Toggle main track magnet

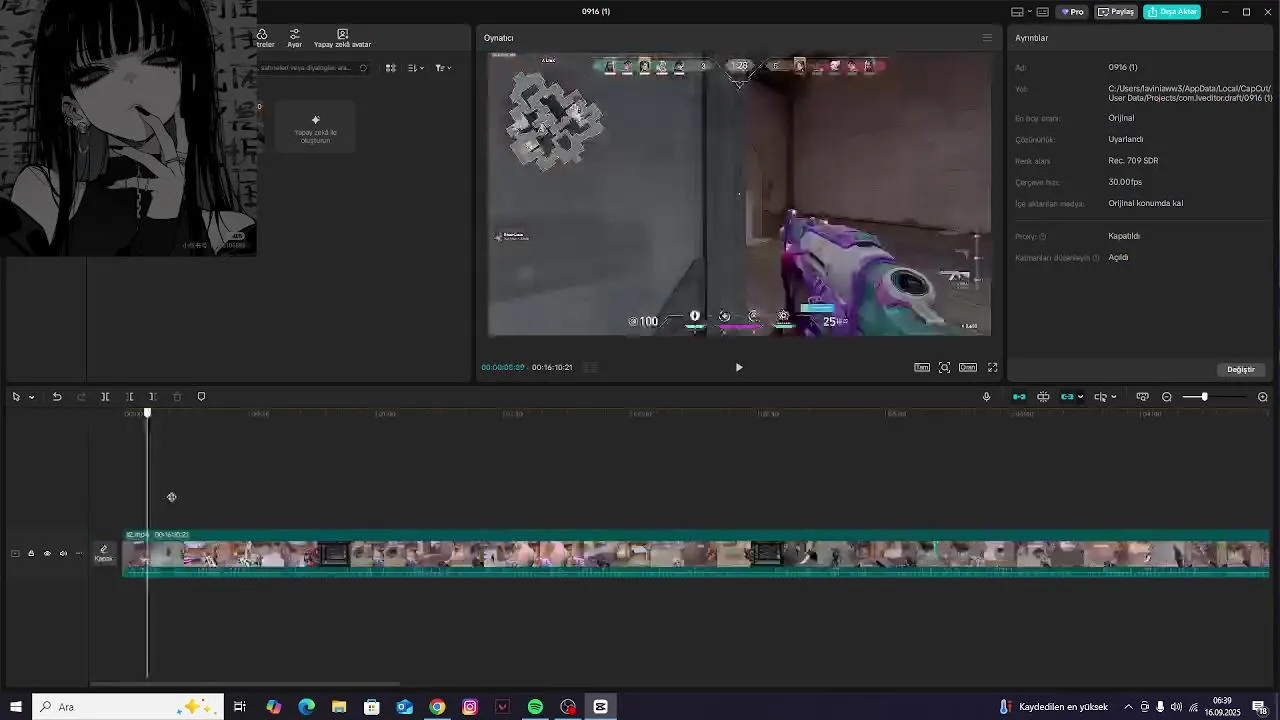1019,397
